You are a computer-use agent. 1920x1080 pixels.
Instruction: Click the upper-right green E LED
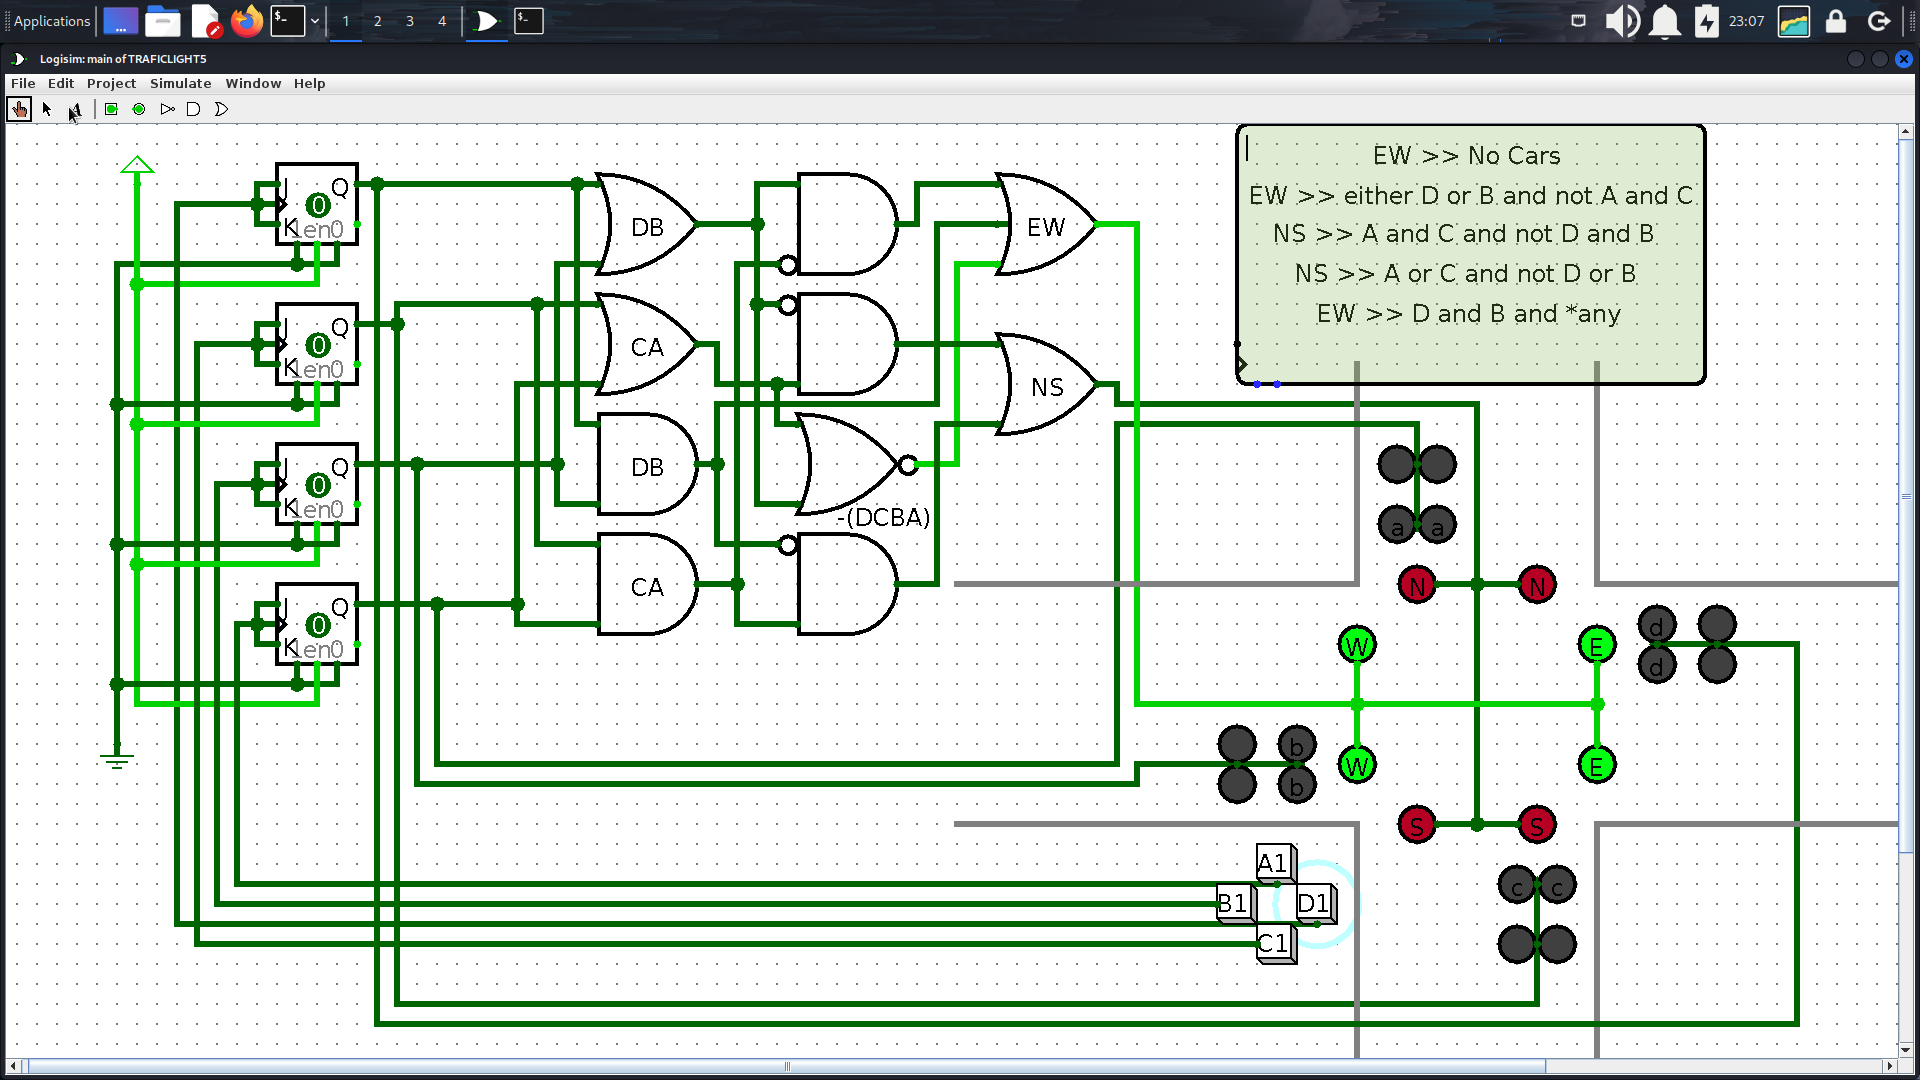[x=1596, y=645]
